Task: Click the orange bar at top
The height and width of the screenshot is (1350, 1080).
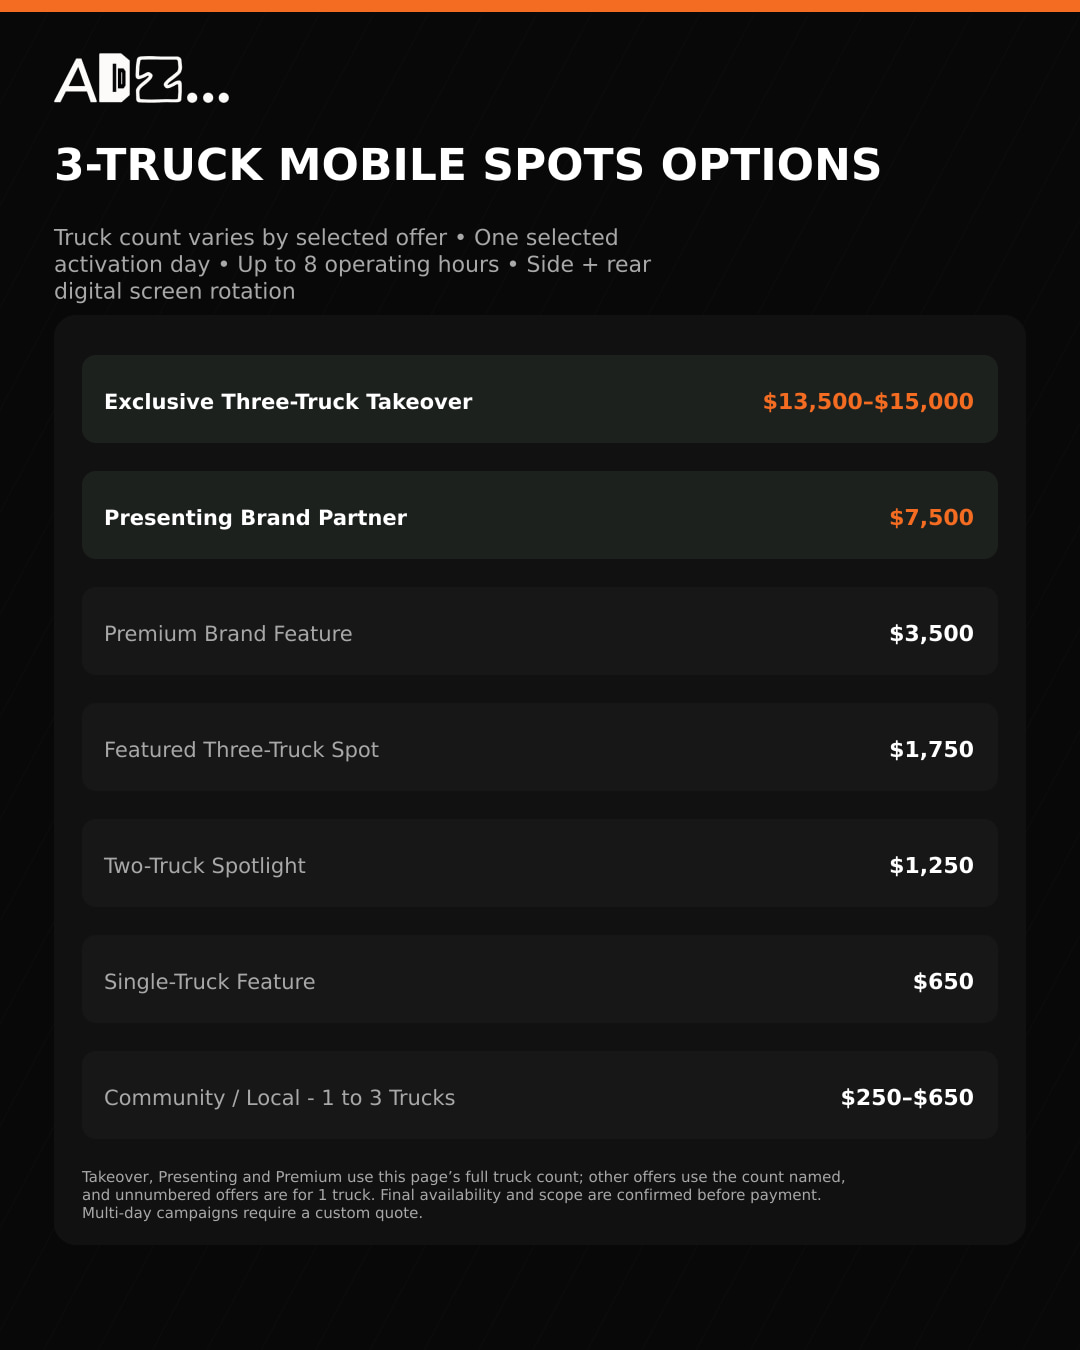Action: tap(540, 6)
